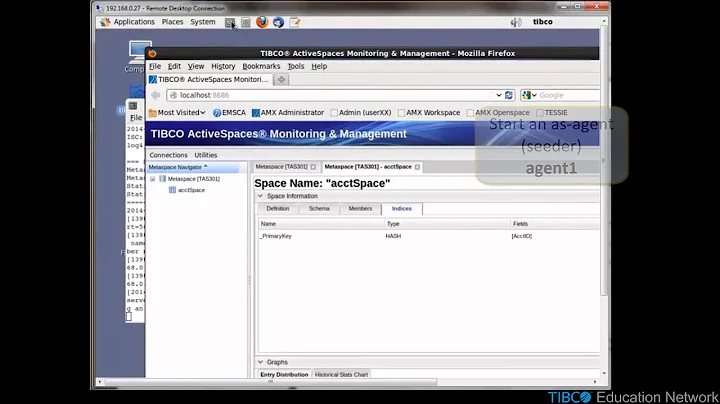Open the Firefox History menu
Viewport: 720px width, 404px height.
point(223,66)
